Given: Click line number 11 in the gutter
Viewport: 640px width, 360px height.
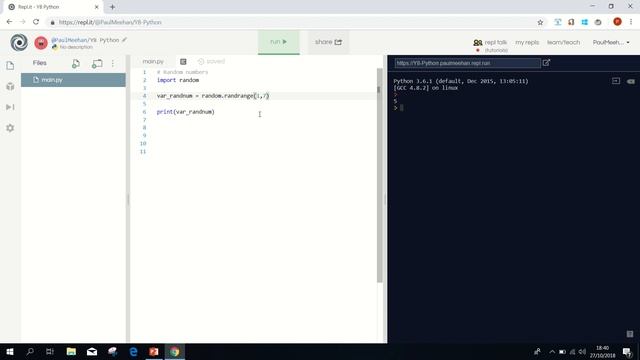Looking at the screenshot, I should 143,151.
